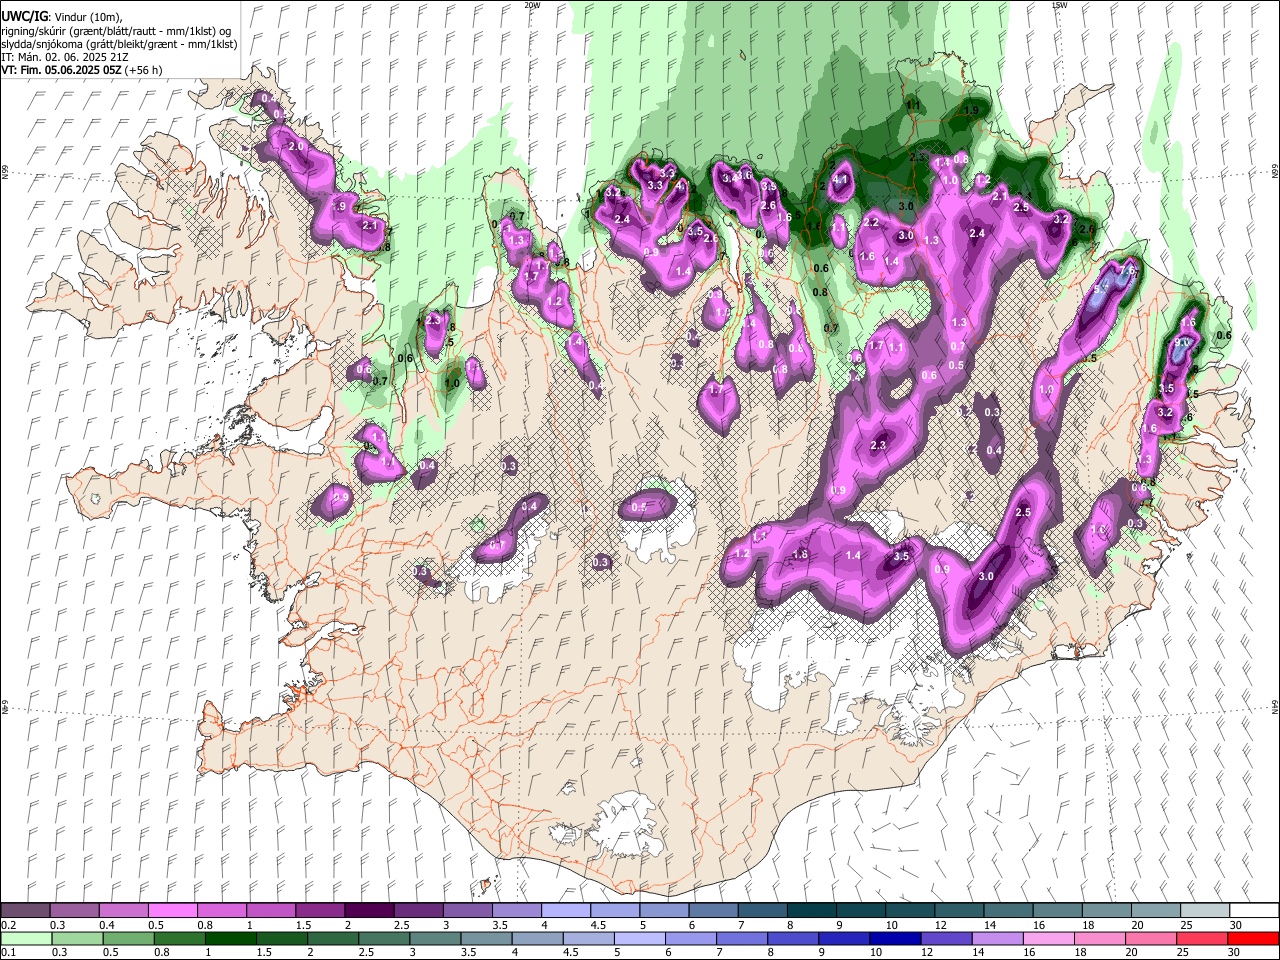This screenshot has width=1280, height=960.
Task: Click the 20W longitude label at top
Action: point(532,5)
